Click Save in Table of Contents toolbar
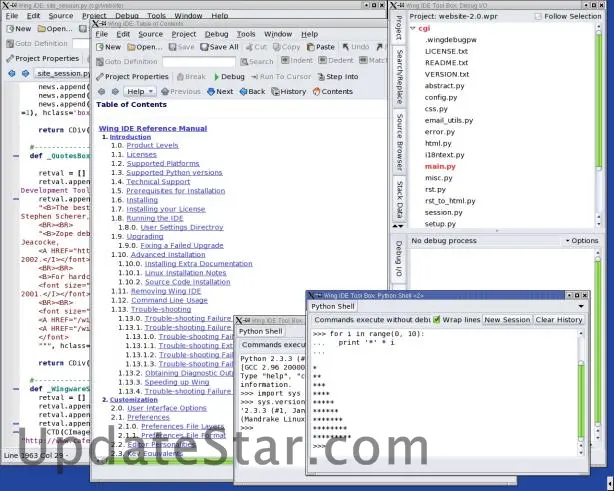Image resolution: width=614 pixels, height=491 pixels. (181, 47)
